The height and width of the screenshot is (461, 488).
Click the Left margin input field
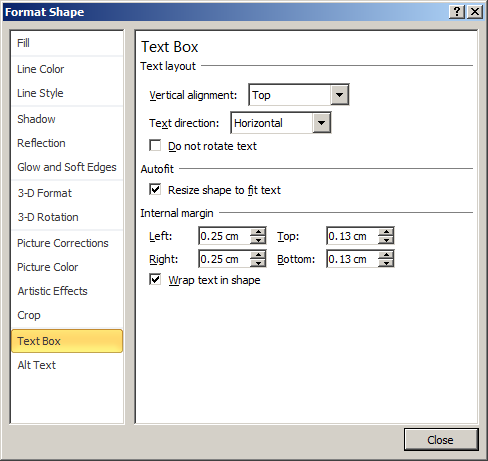tap(225, 236)
